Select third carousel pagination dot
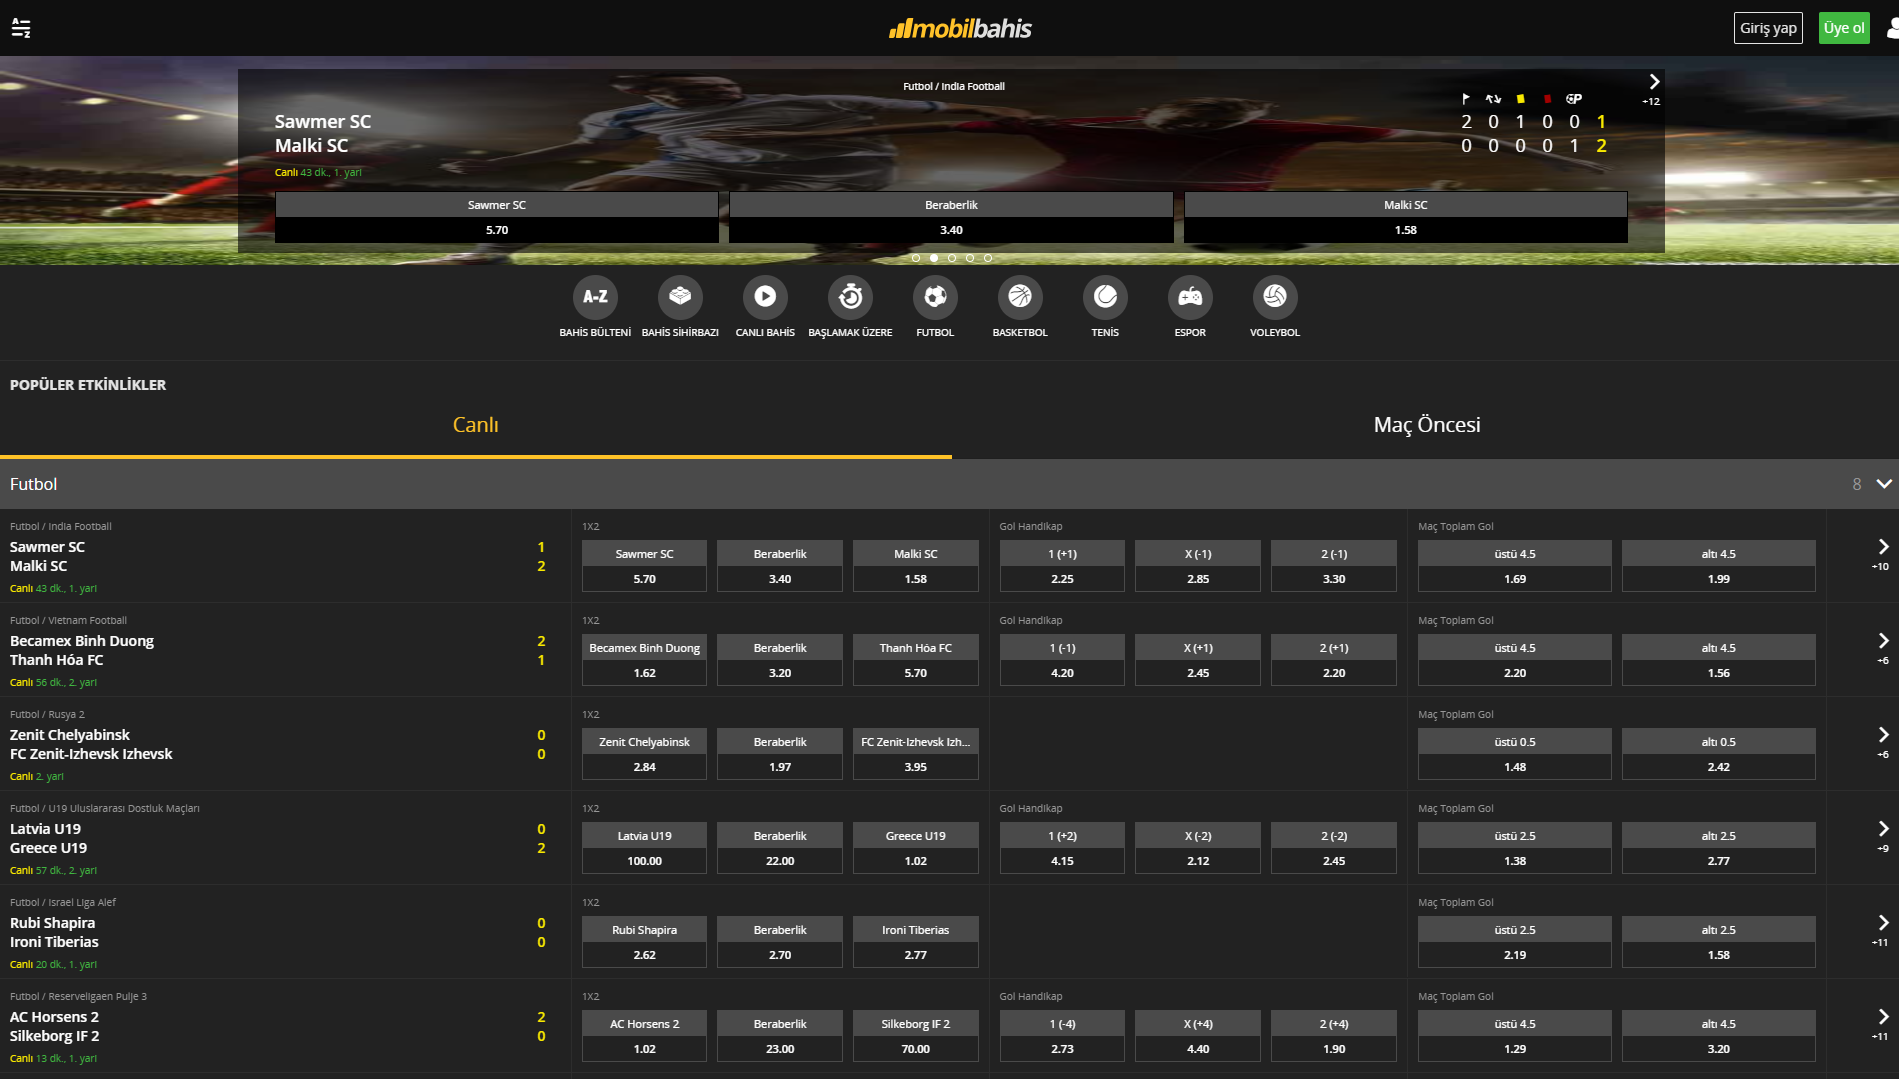Image resolution: width=1899 pixels, height=1079 pixels. pyautogui.click(x=952, y=258)
